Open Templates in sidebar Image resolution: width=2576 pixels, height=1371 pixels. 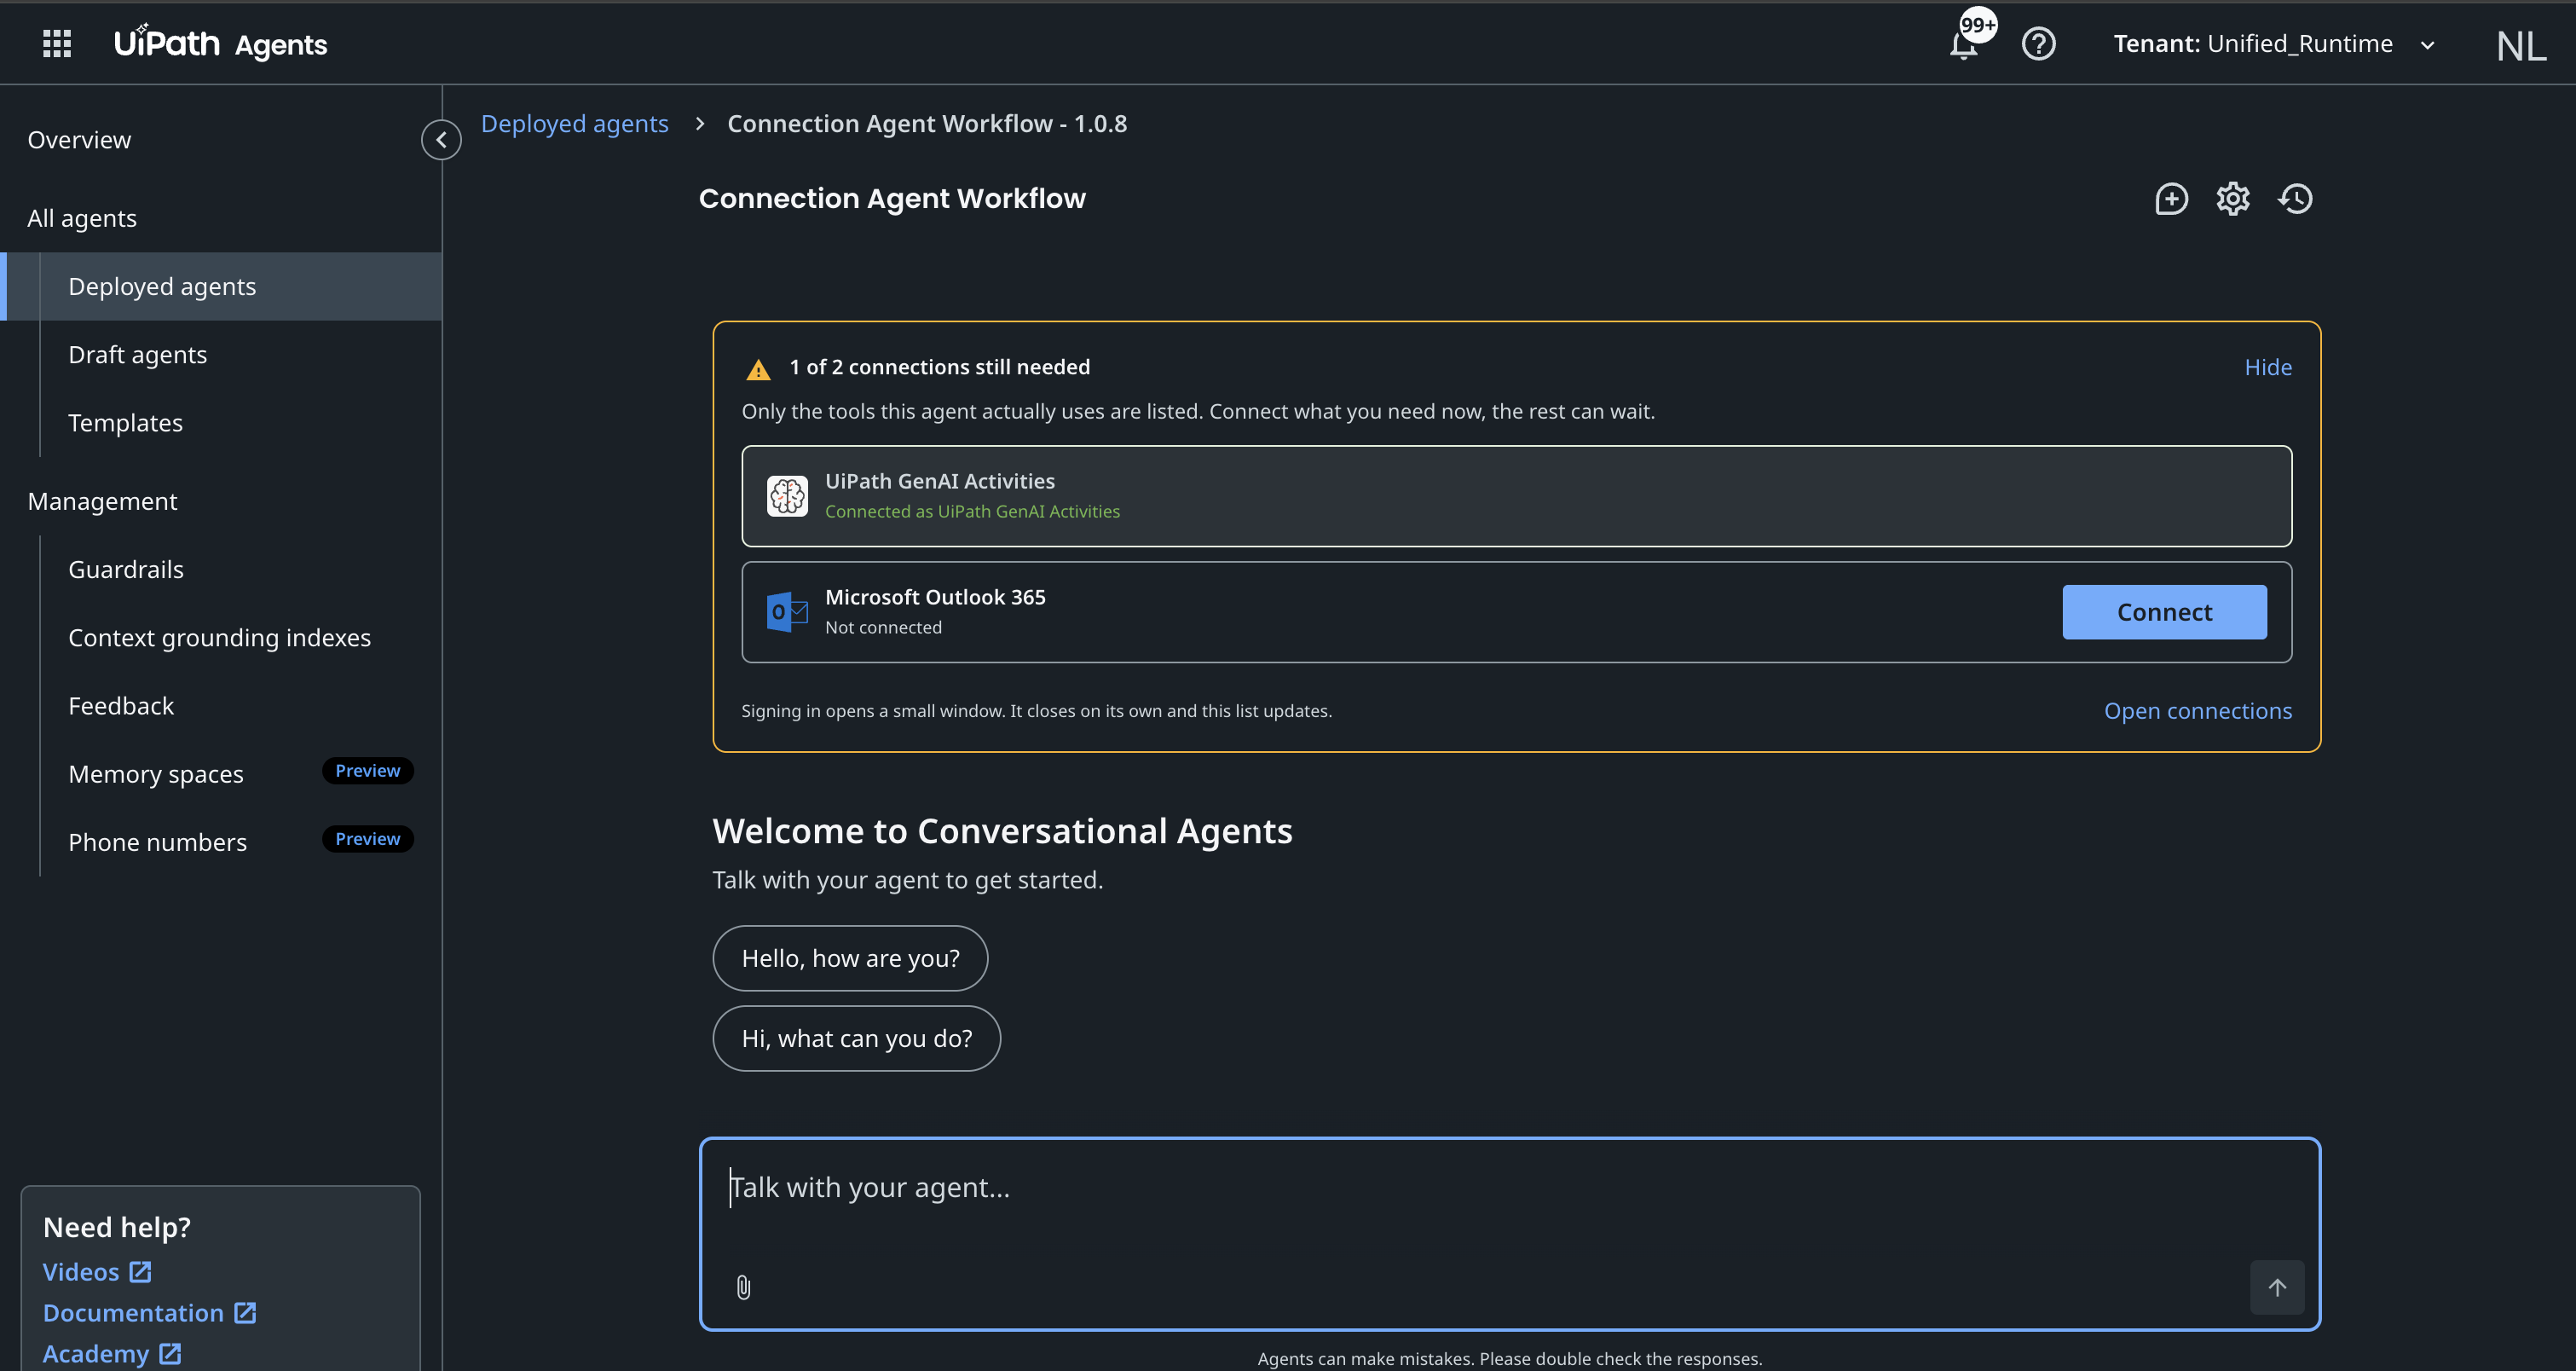[x=125, y=423]
